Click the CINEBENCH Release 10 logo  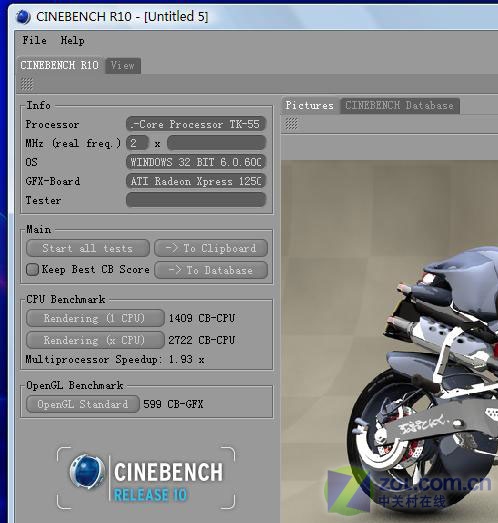pos(146,478)
